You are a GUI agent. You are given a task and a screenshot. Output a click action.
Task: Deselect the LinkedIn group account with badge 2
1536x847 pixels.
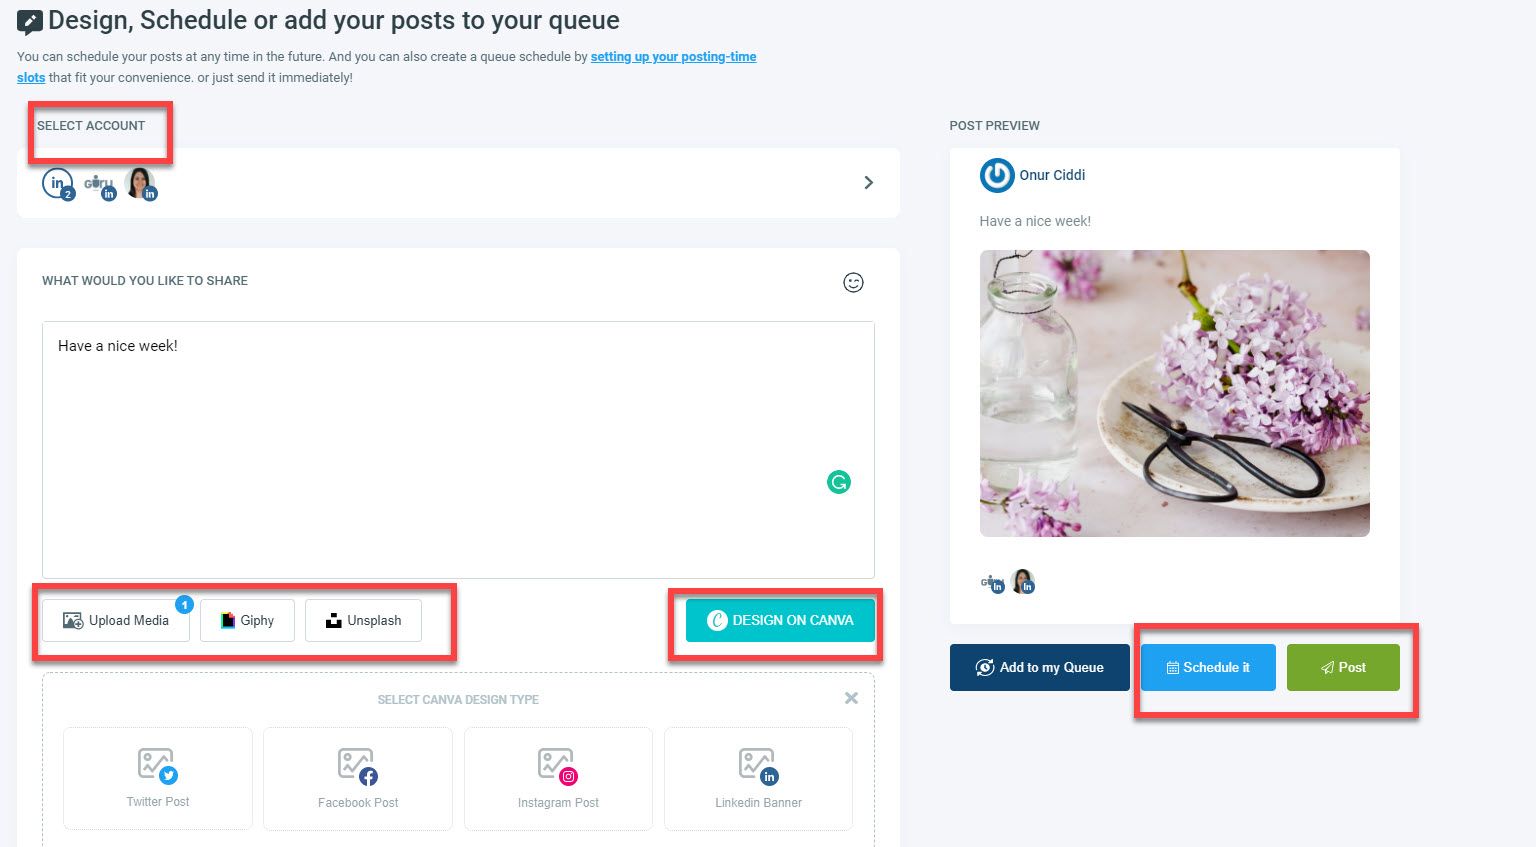pos(57,182)
